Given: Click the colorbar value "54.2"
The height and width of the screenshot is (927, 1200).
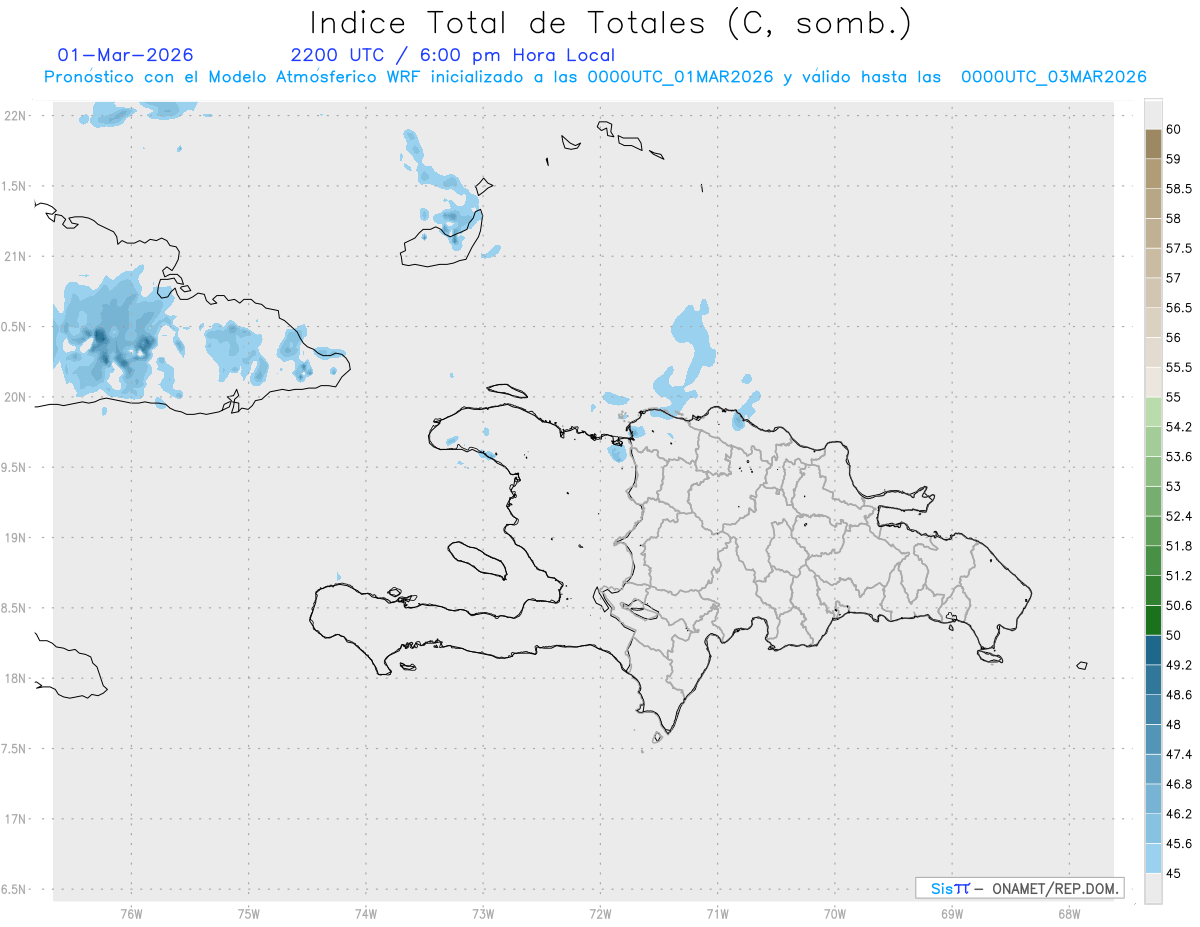Looking at the screenshot, I should [x=1179, y=427].
